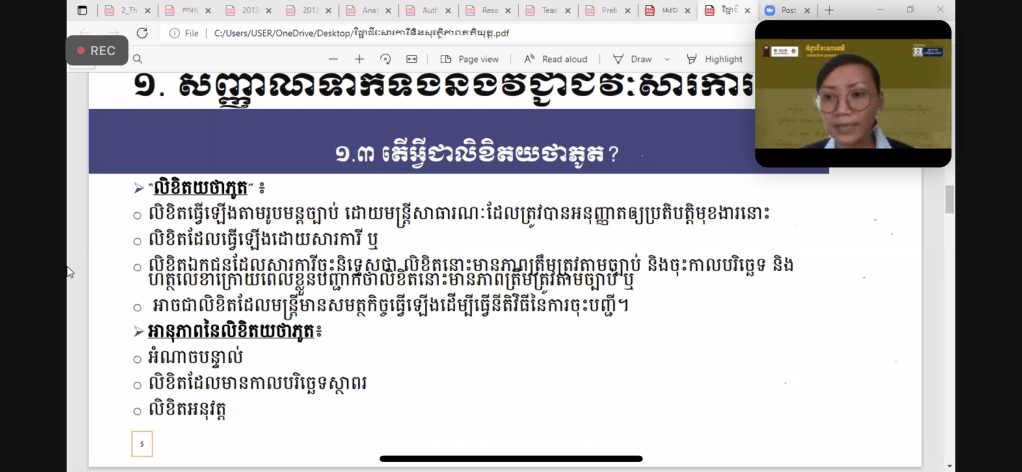The width and height of the screenshot is (1022, 472).
Task: Refresh the current browser page
Action: coord(142,33)
